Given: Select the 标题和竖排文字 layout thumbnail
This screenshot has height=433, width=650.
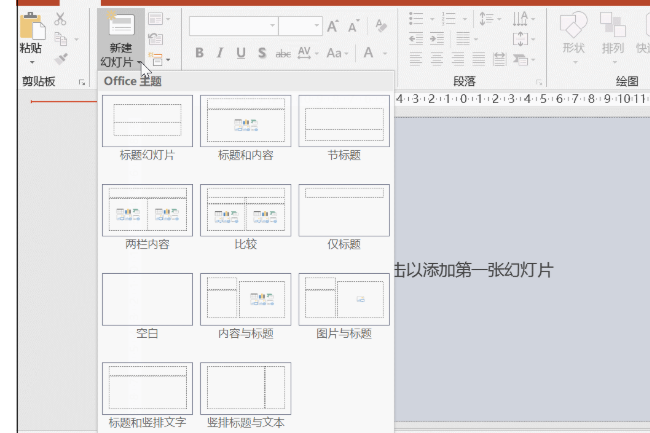Looking at the screenshot, I should click(x=147, y=388).
